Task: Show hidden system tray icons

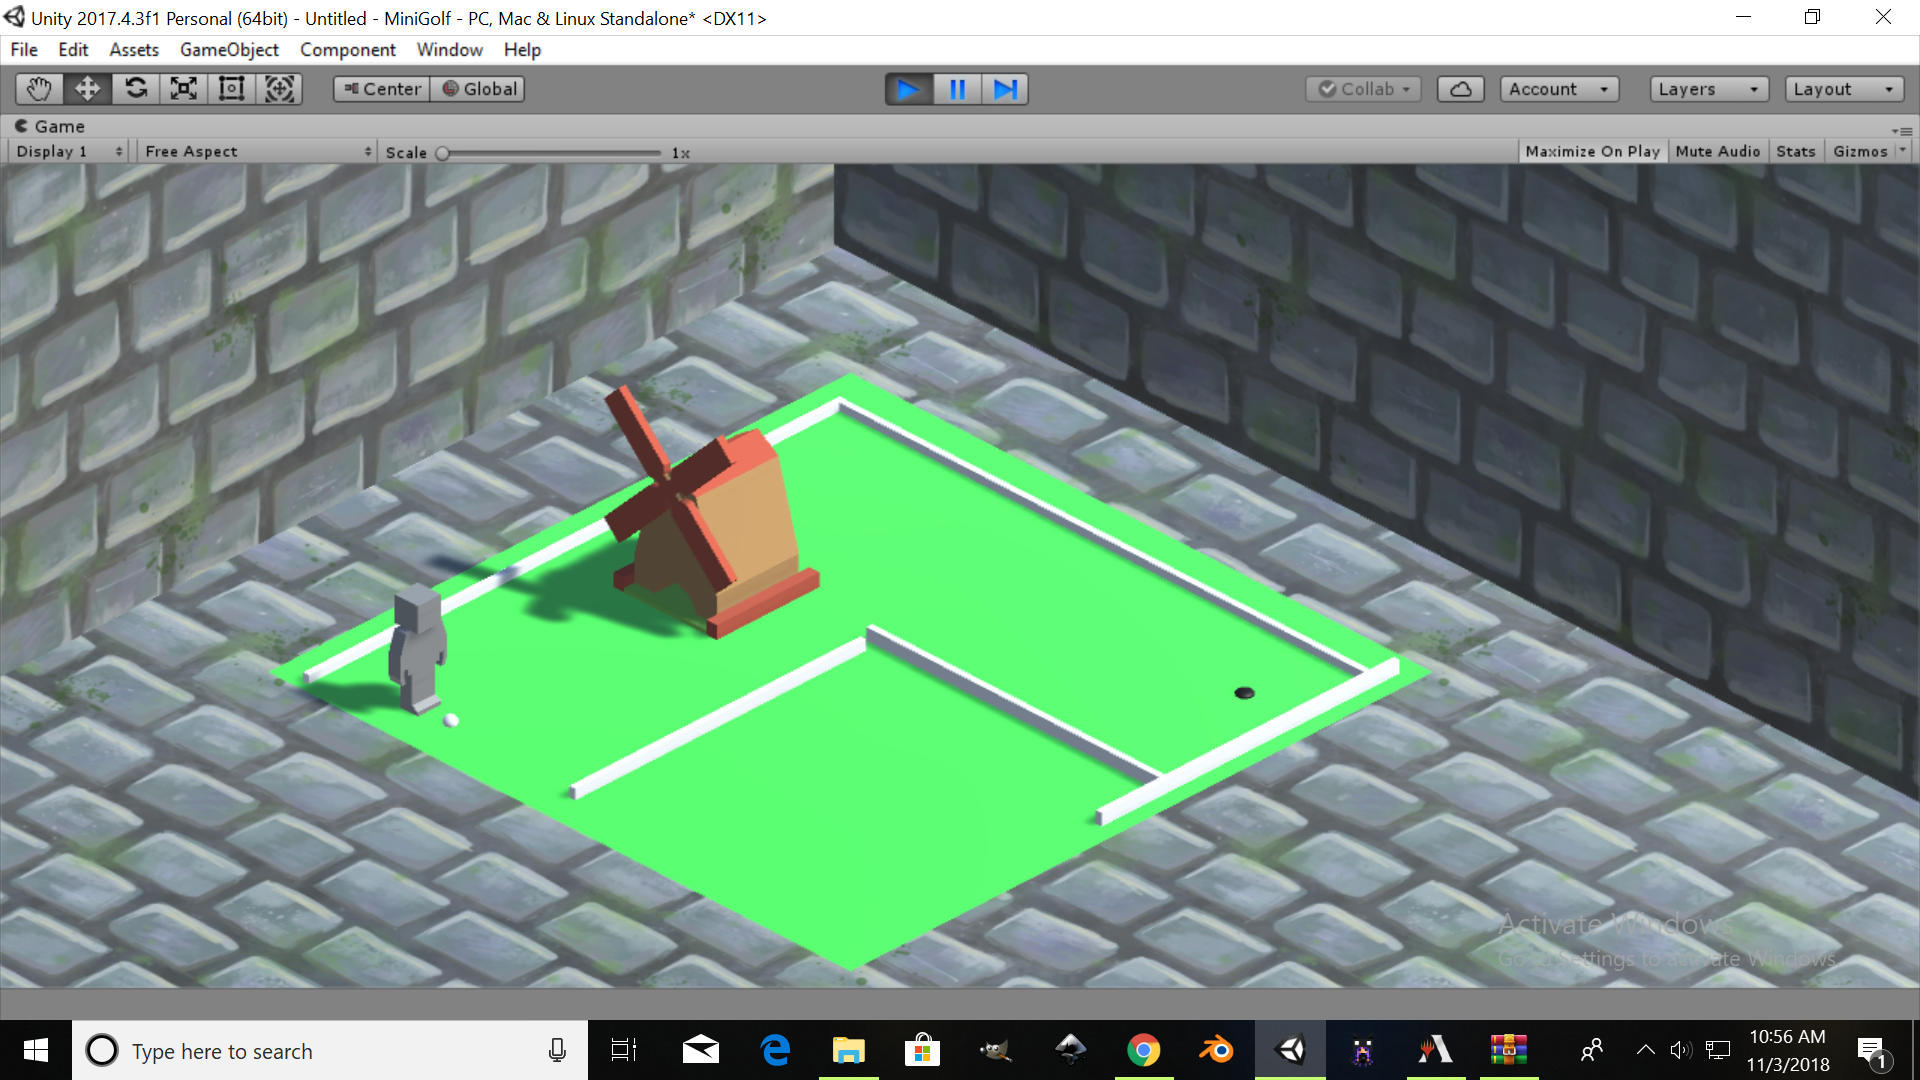Action: pyautogui.click(x=1645, y=1050)
